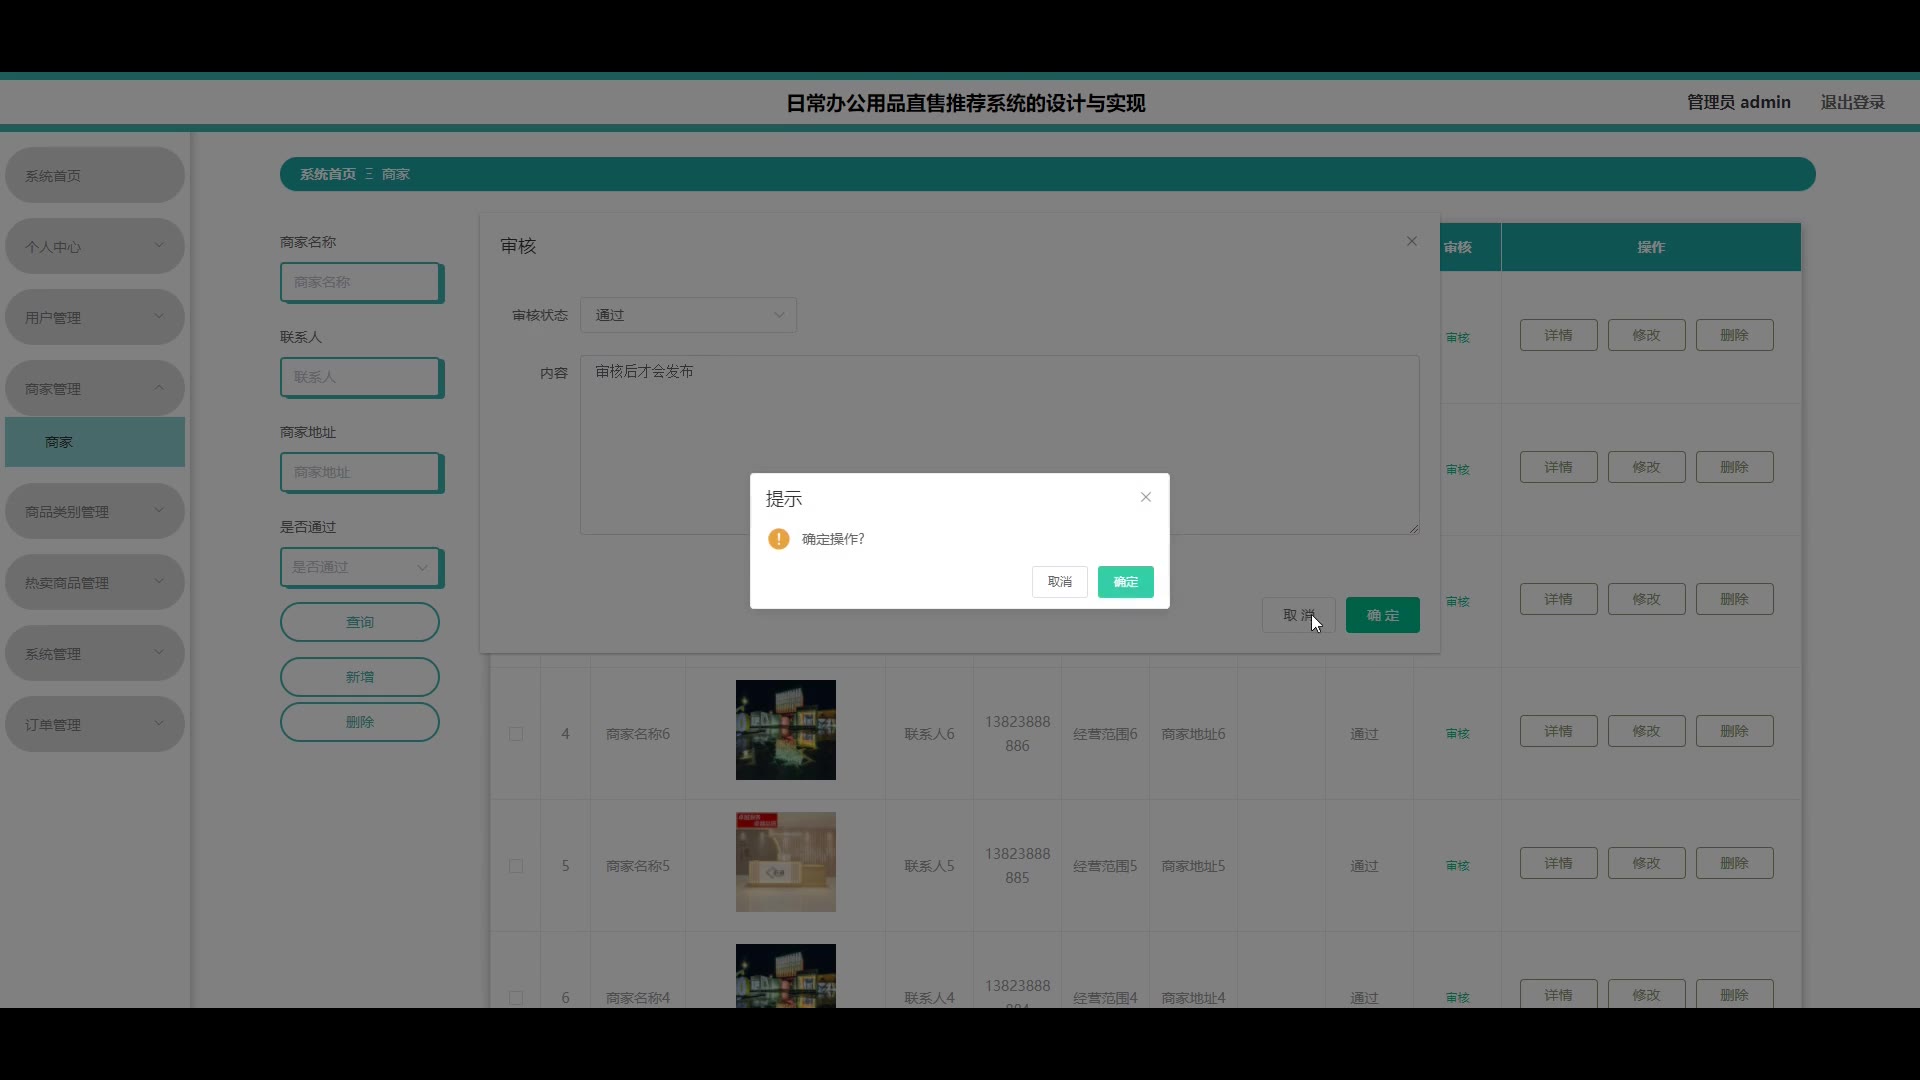The height and width of the screenshot is (1080, 1920).
Task: Tick the checkbox for row 4
Action: click(516, 734)
